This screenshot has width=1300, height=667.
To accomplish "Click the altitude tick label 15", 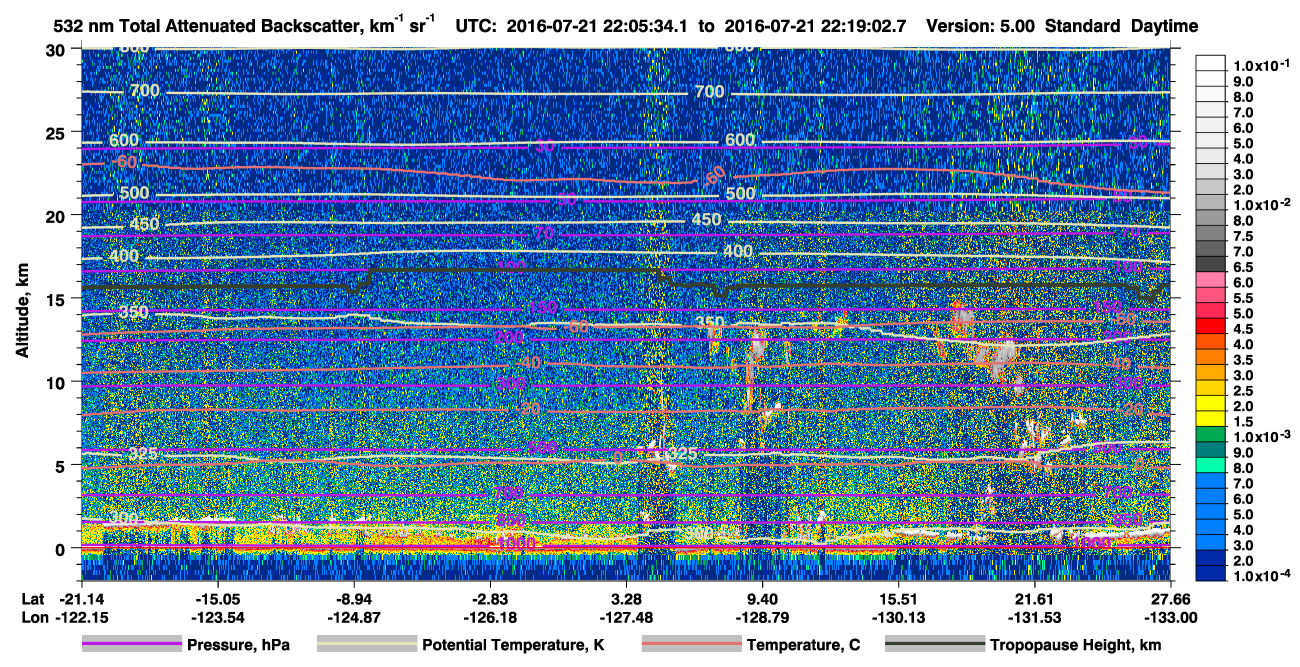I will (58, 299).
